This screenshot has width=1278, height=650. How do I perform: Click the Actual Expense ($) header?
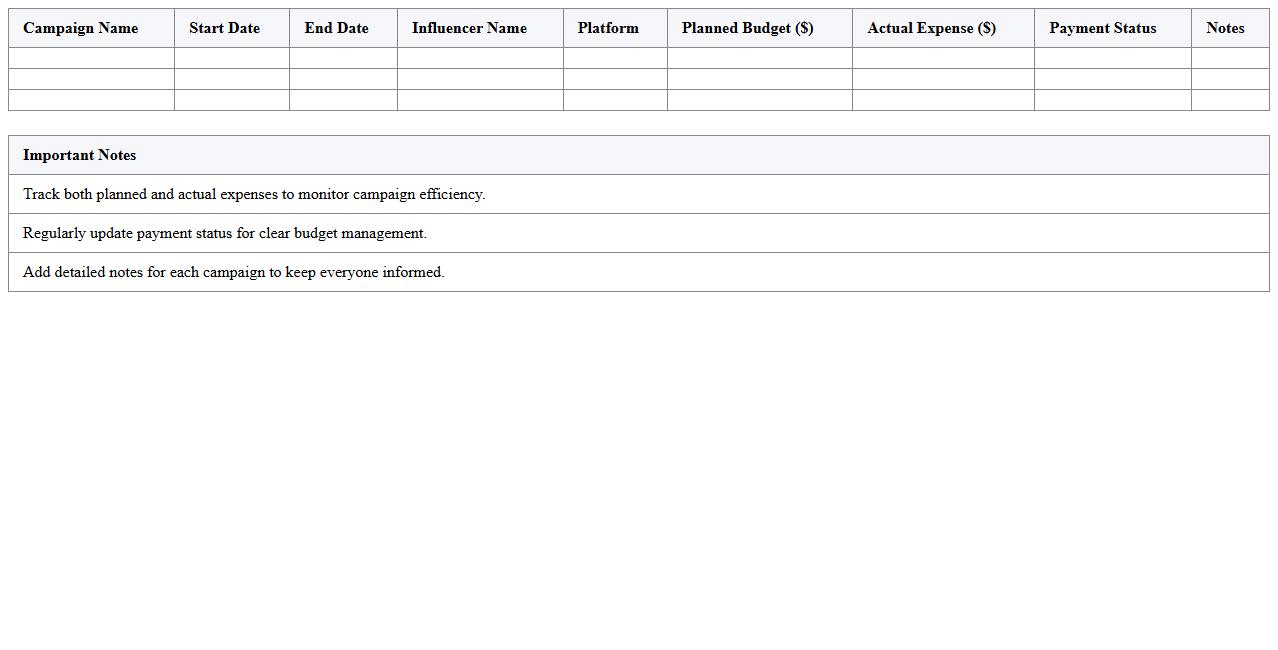point(931,28)
